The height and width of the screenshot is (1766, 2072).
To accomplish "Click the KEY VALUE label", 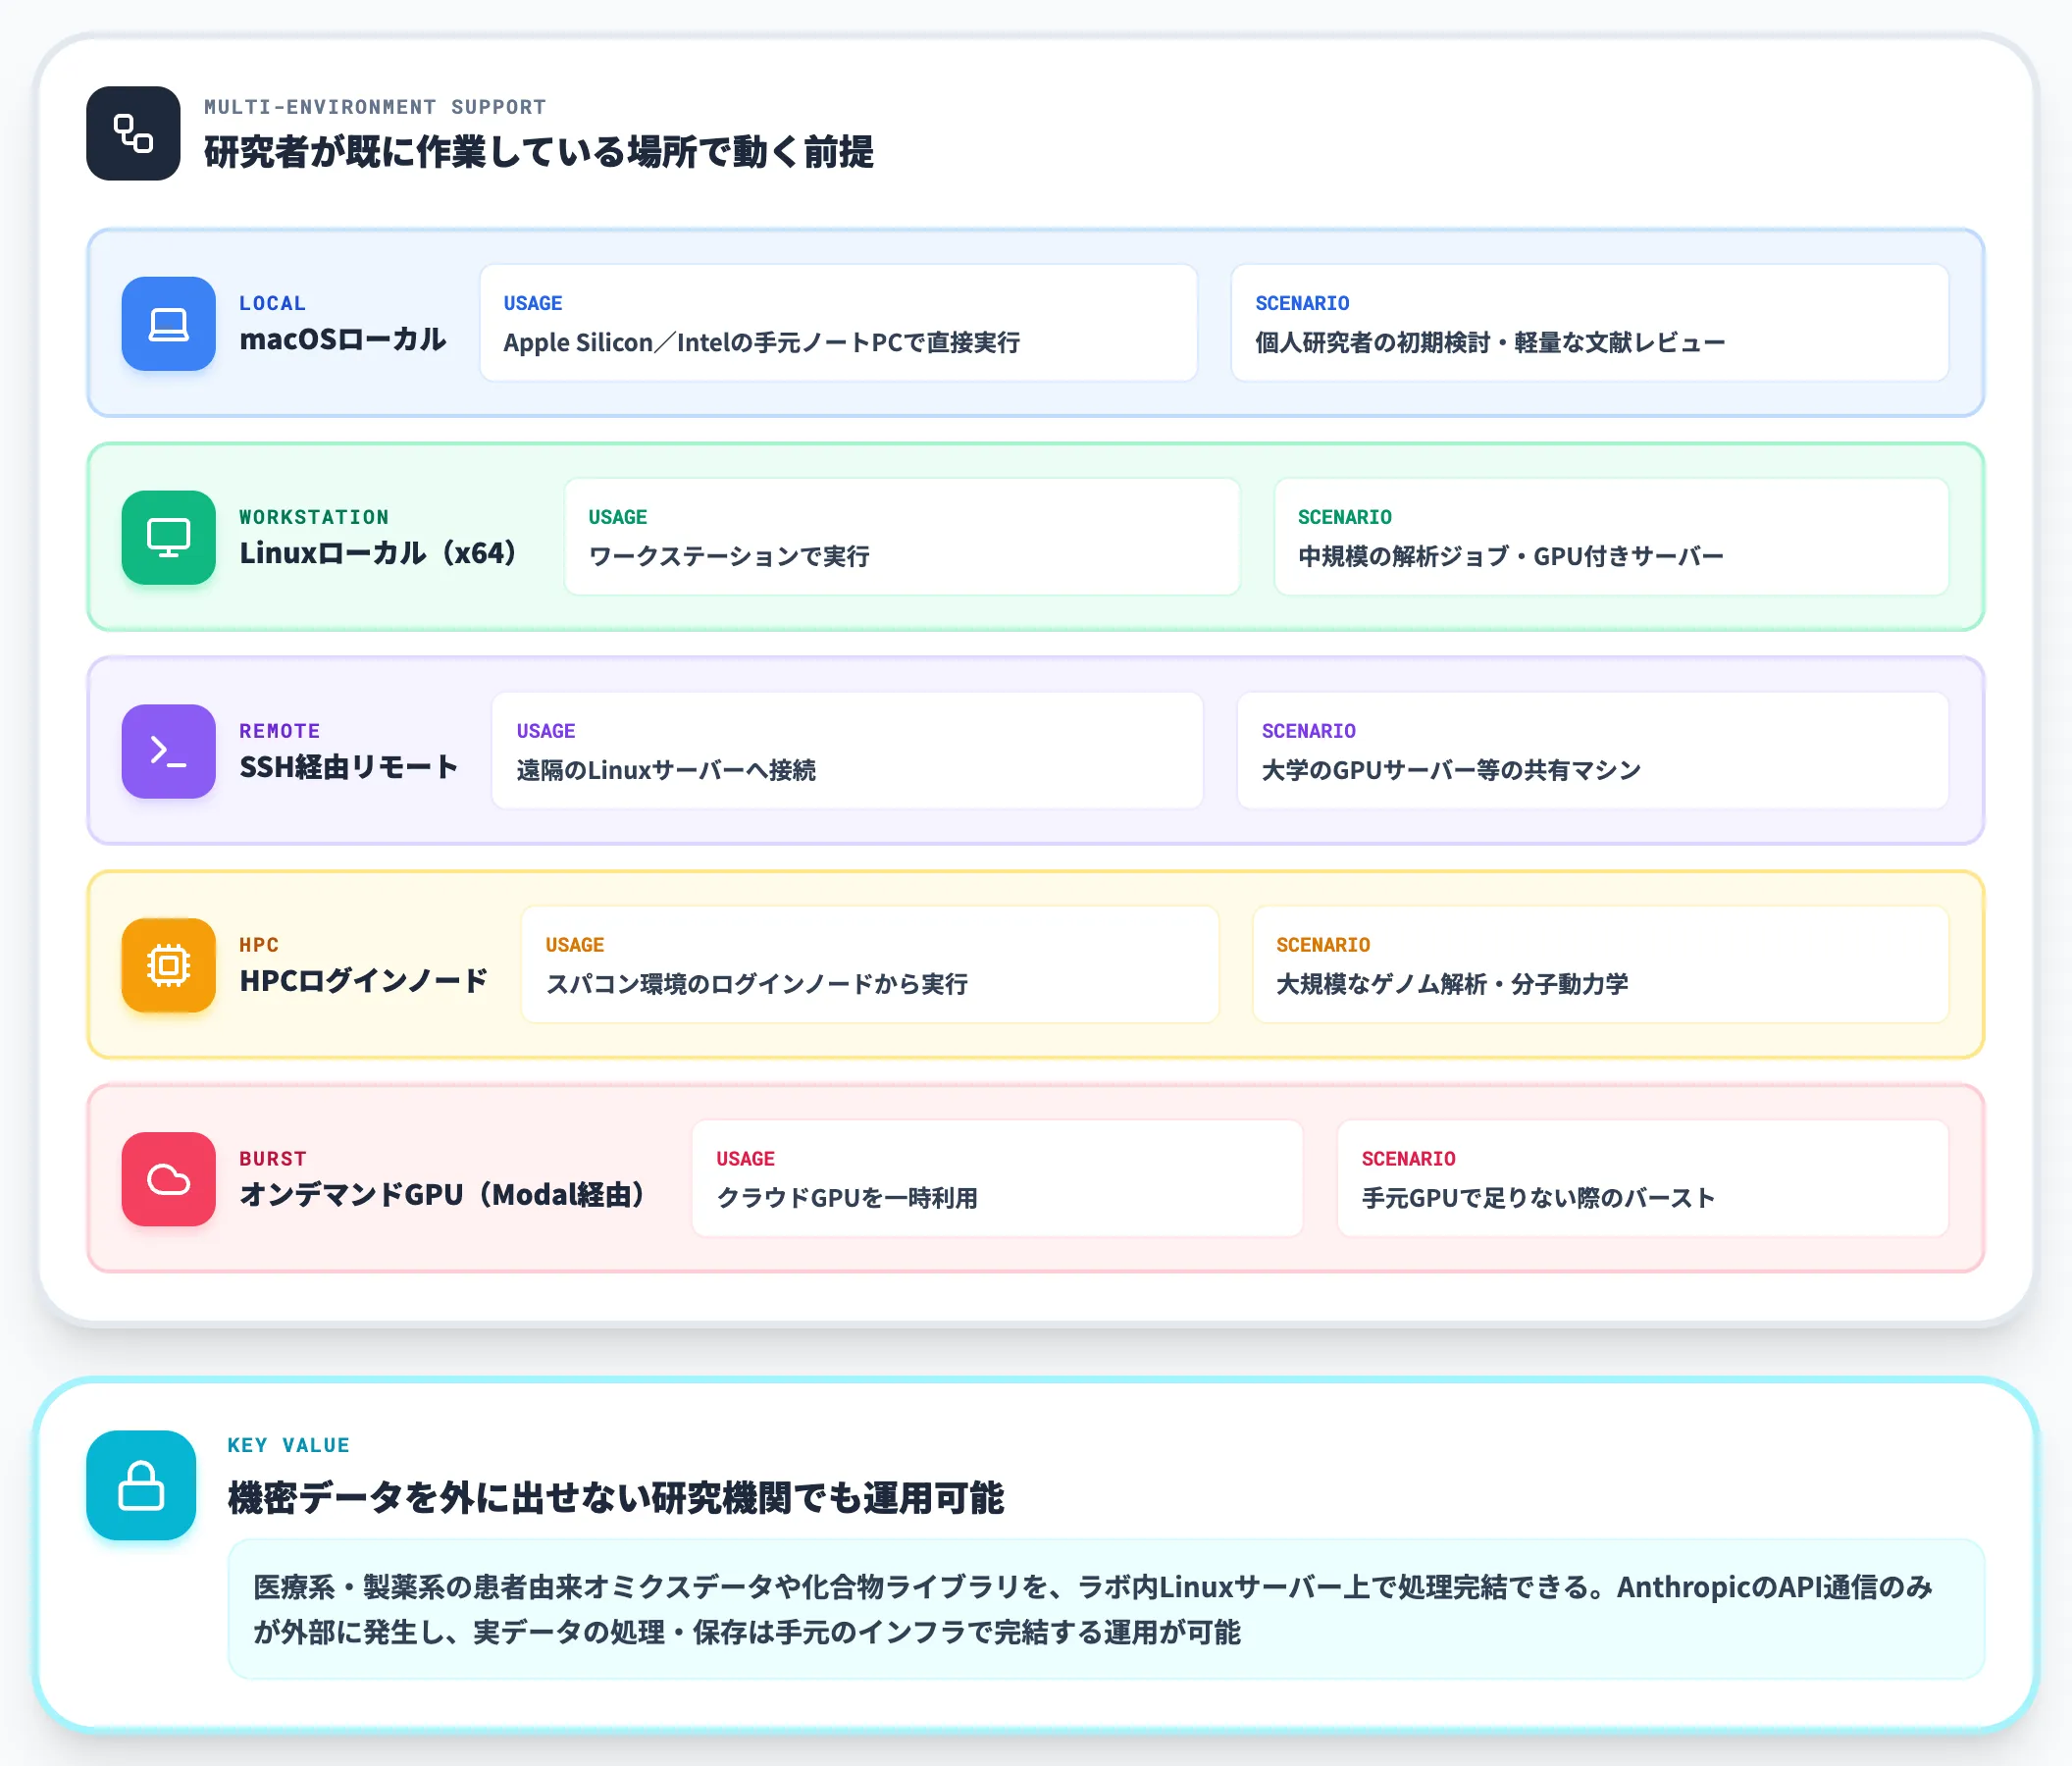I will [289, 1446].
